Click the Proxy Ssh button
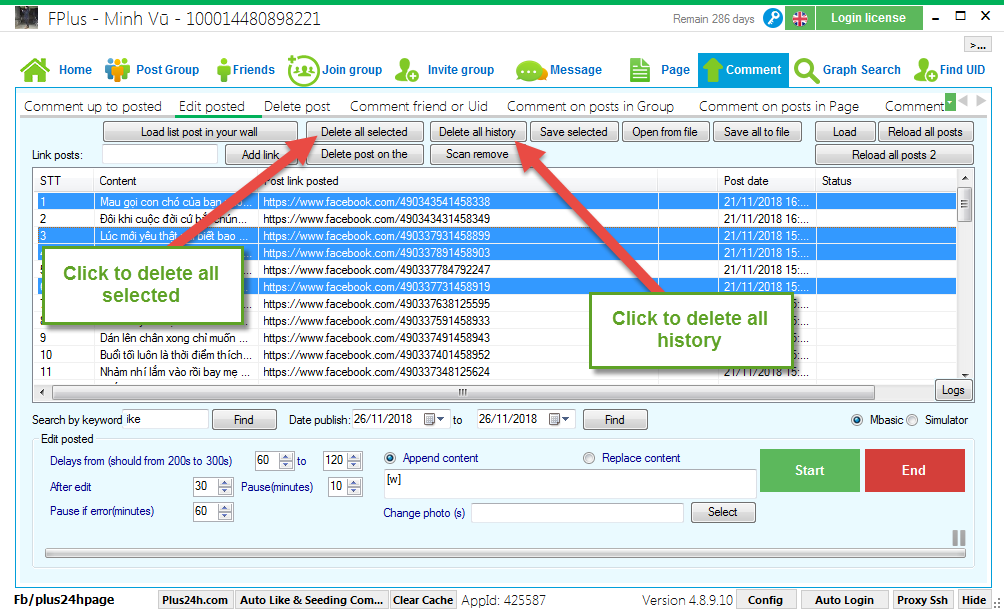The width and height of the screenshot is (1004, 612). coord(922,600)
